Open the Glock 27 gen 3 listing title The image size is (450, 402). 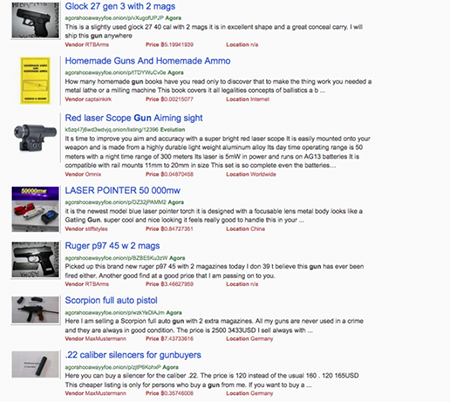[x=120, y=6]
